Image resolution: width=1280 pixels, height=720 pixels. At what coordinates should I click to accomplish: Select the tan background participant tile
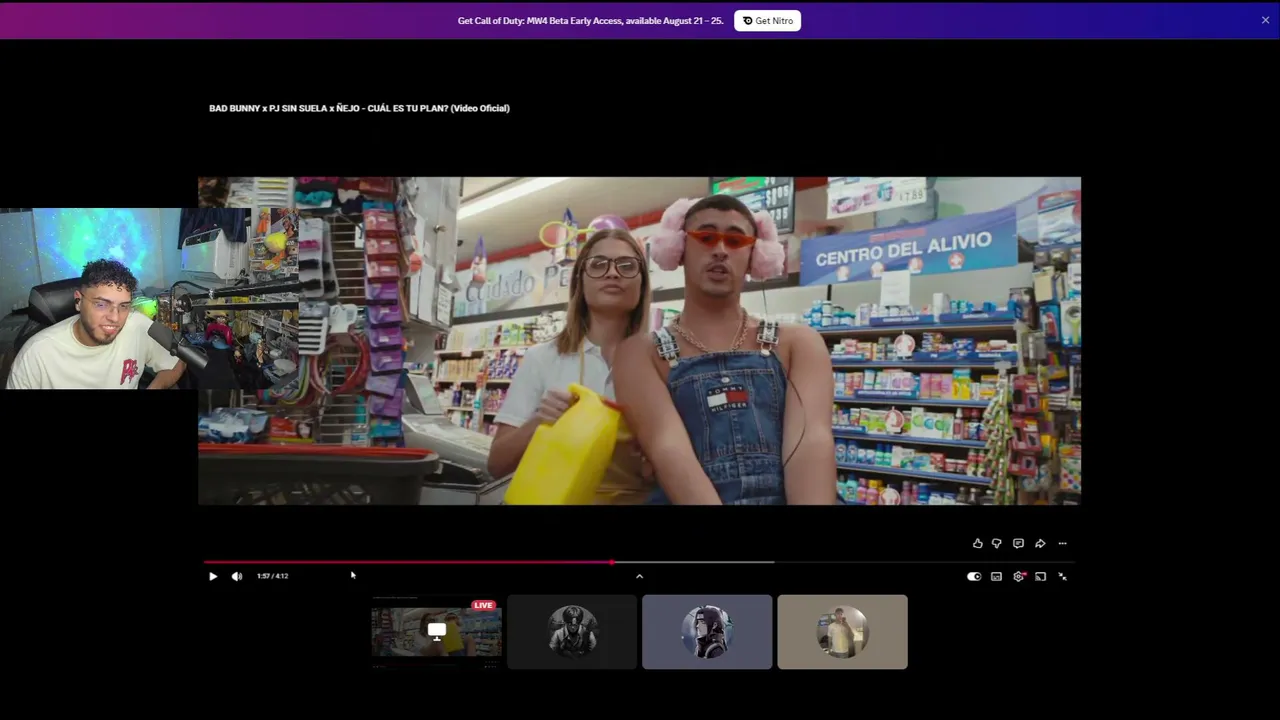[842, 632]
